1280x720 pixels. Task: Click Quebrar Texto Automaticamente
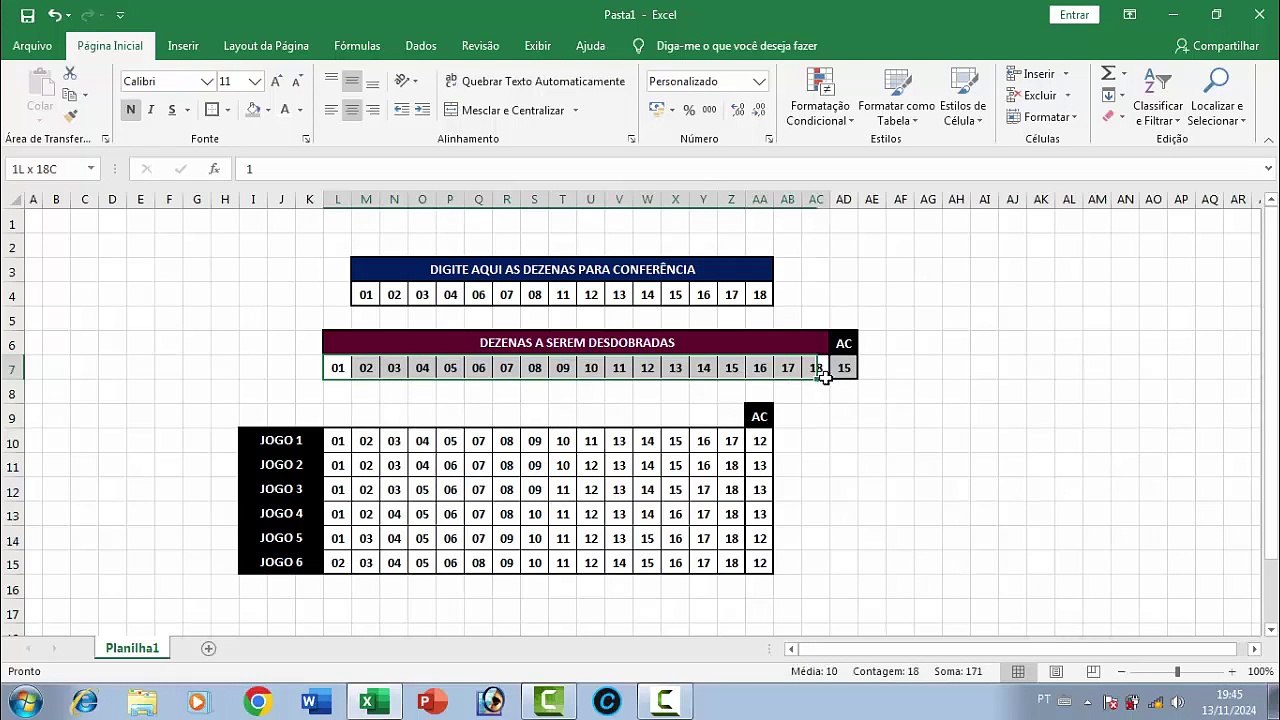coord(534,81)
